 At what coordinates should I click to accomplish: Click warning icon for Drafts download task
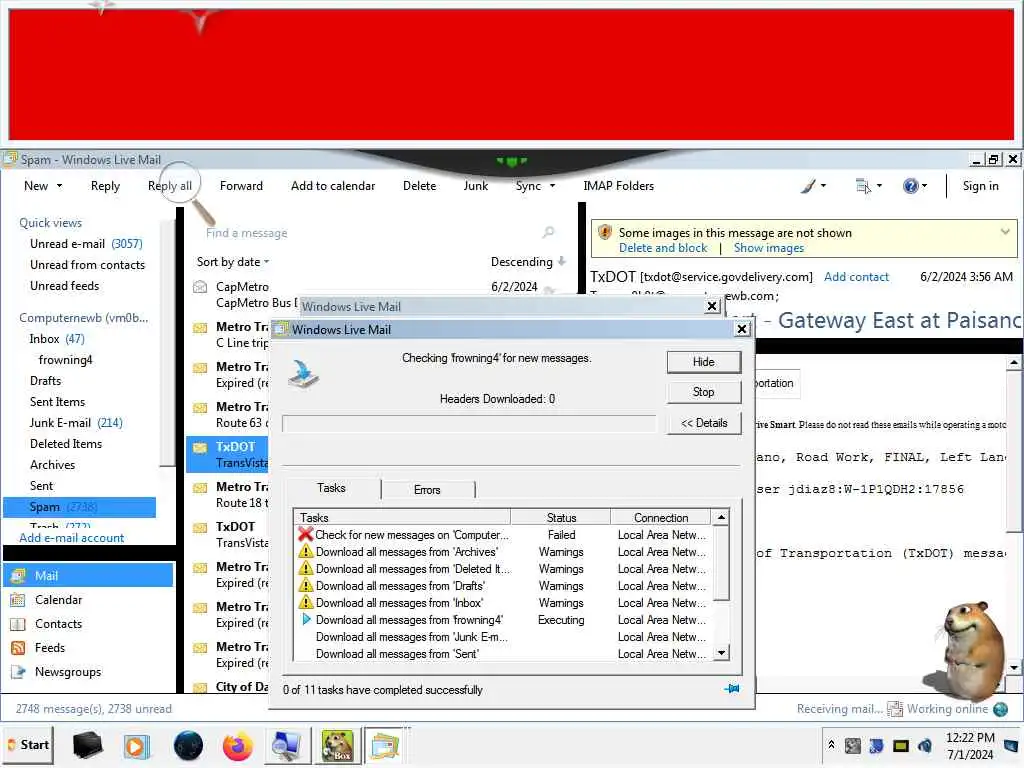[x=305, y=585]
